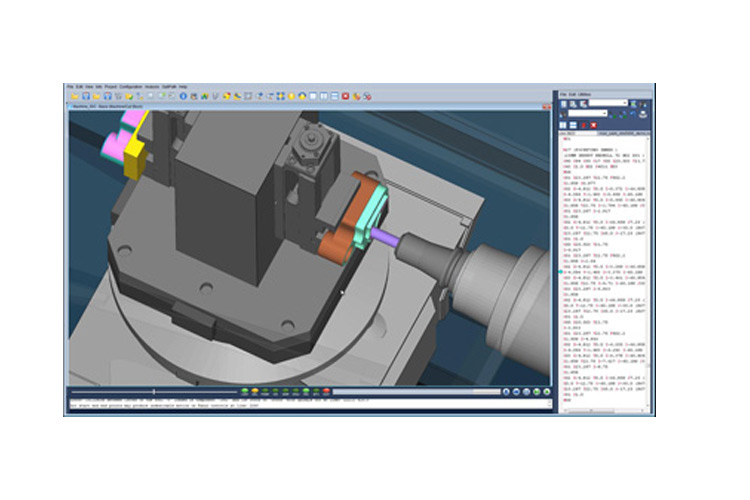Open the OptiPath menu
This screenshot has width=750, height=500.
click(x=169, y=87)
